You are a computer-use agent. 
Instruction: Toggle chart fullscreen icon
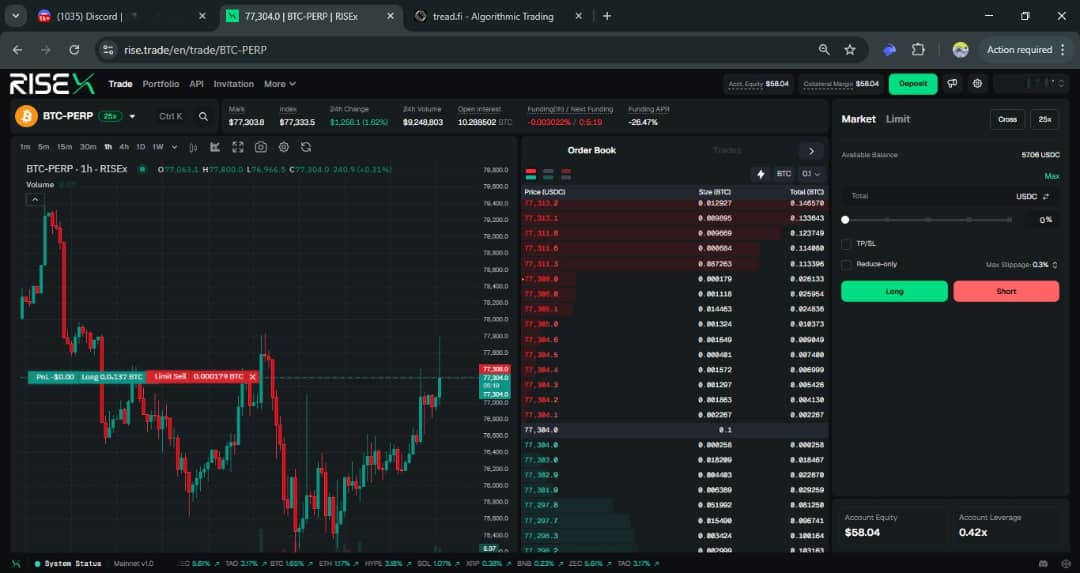pos(238,147)
